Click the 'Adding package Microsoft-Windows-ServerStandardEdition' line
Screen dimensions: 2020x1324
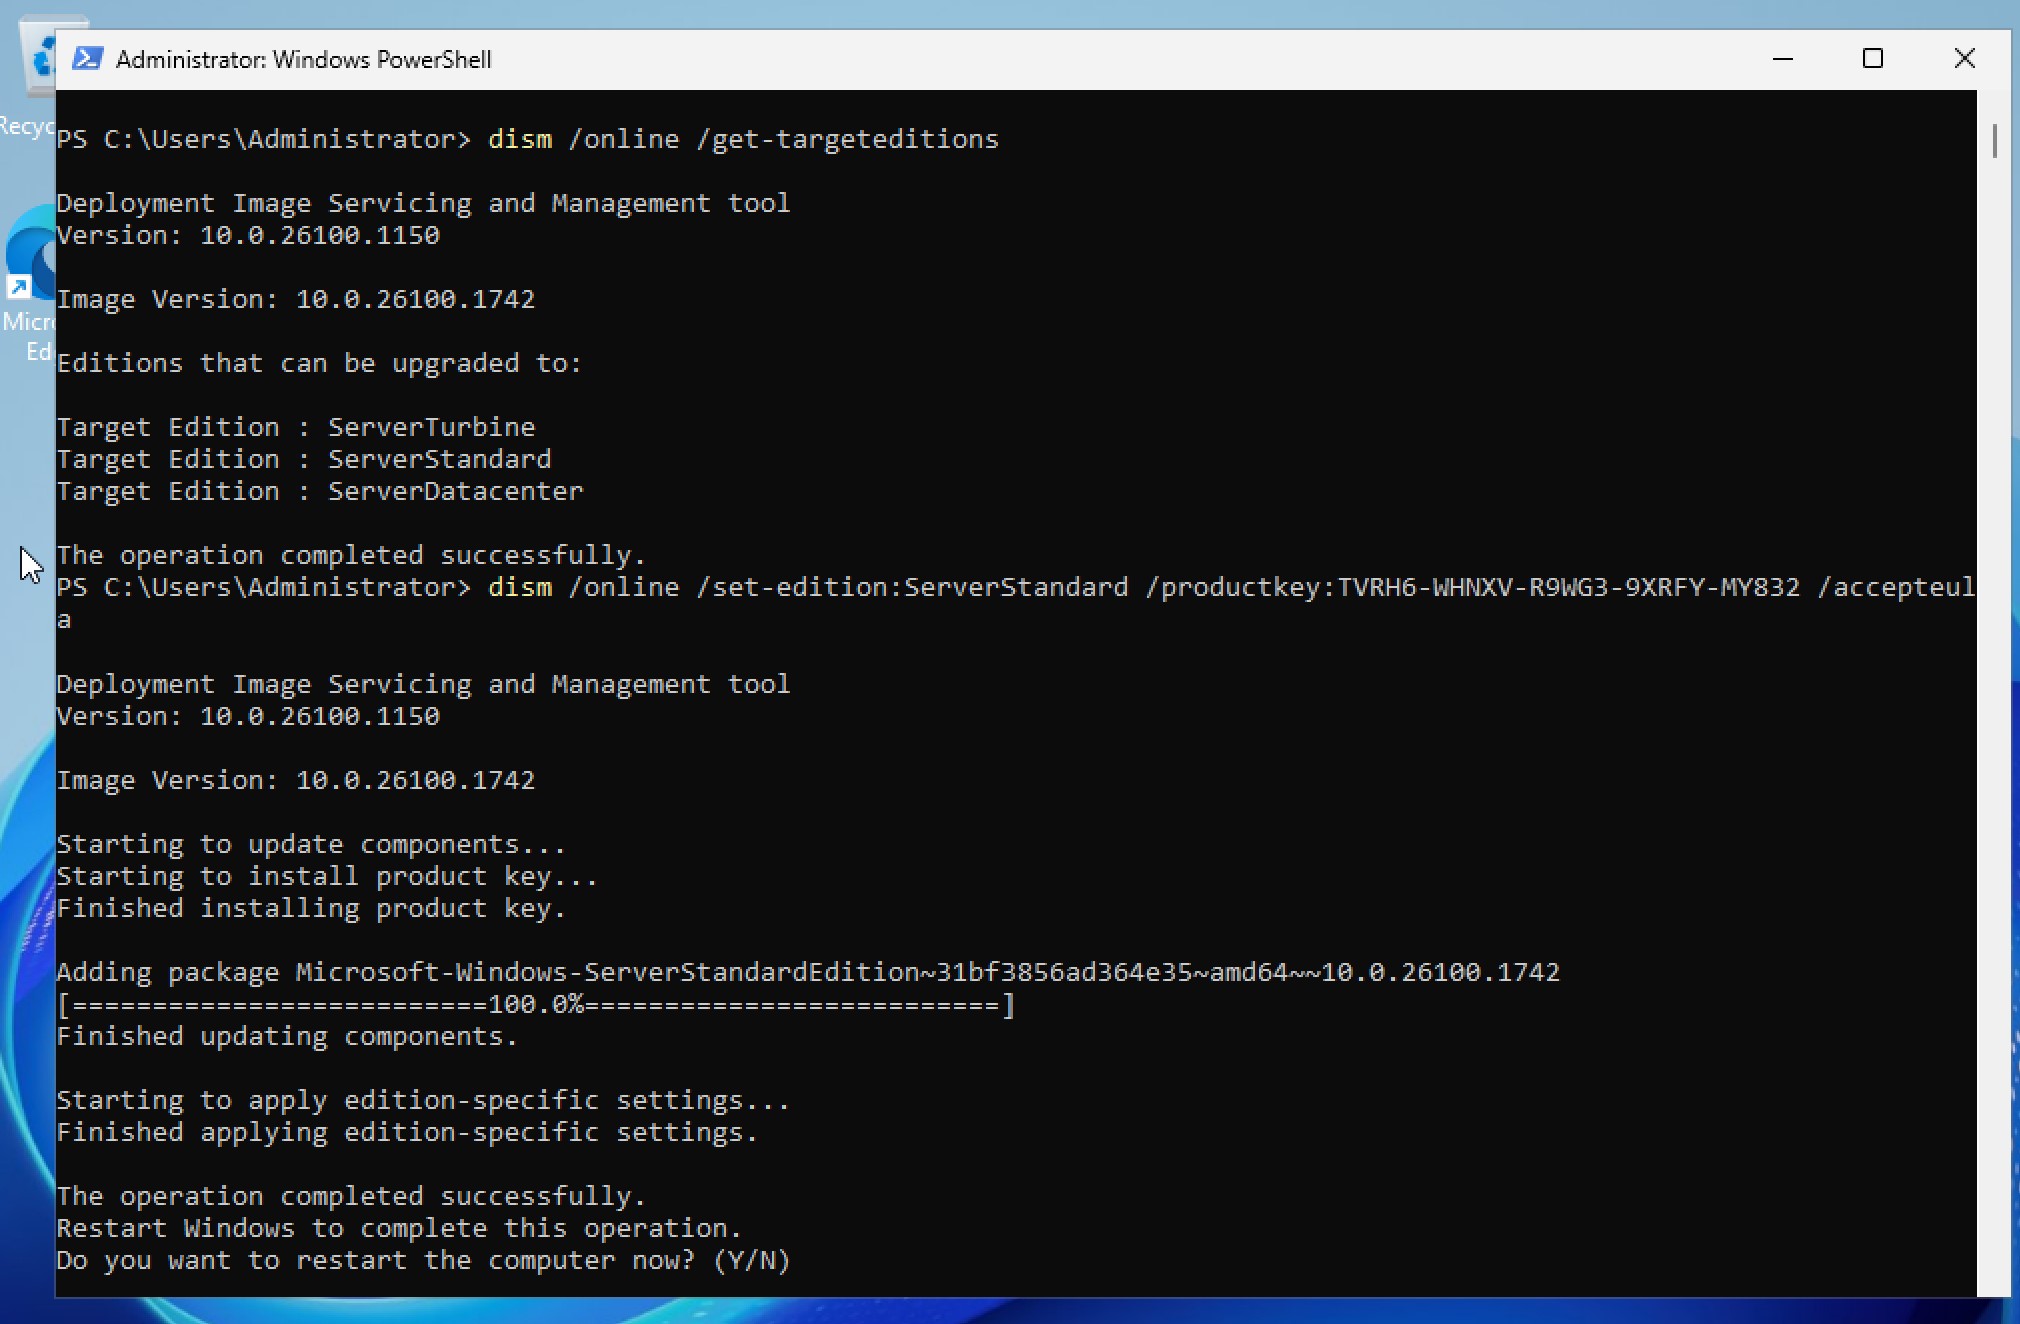coord(807,972)
